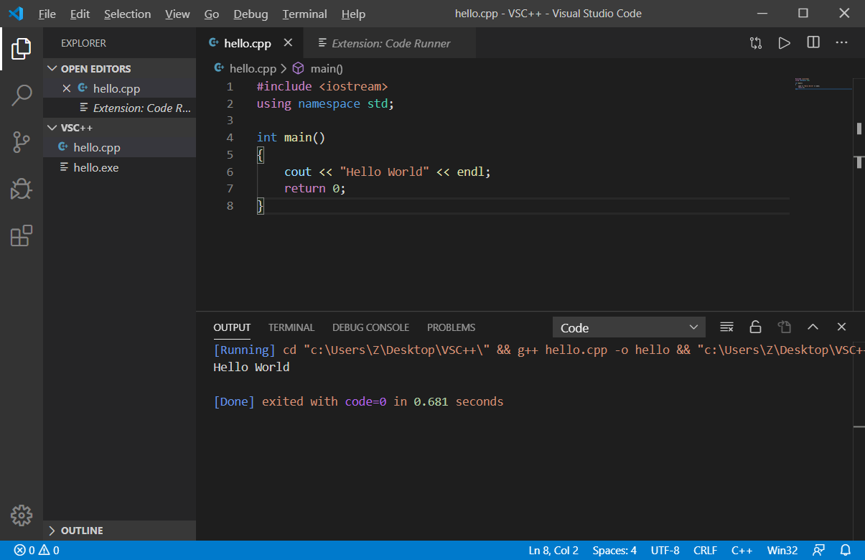Click Ln 8, Col 2 in status bar
Image resolution: width=865 pixels, height=560 pixels.
point(553,550)
